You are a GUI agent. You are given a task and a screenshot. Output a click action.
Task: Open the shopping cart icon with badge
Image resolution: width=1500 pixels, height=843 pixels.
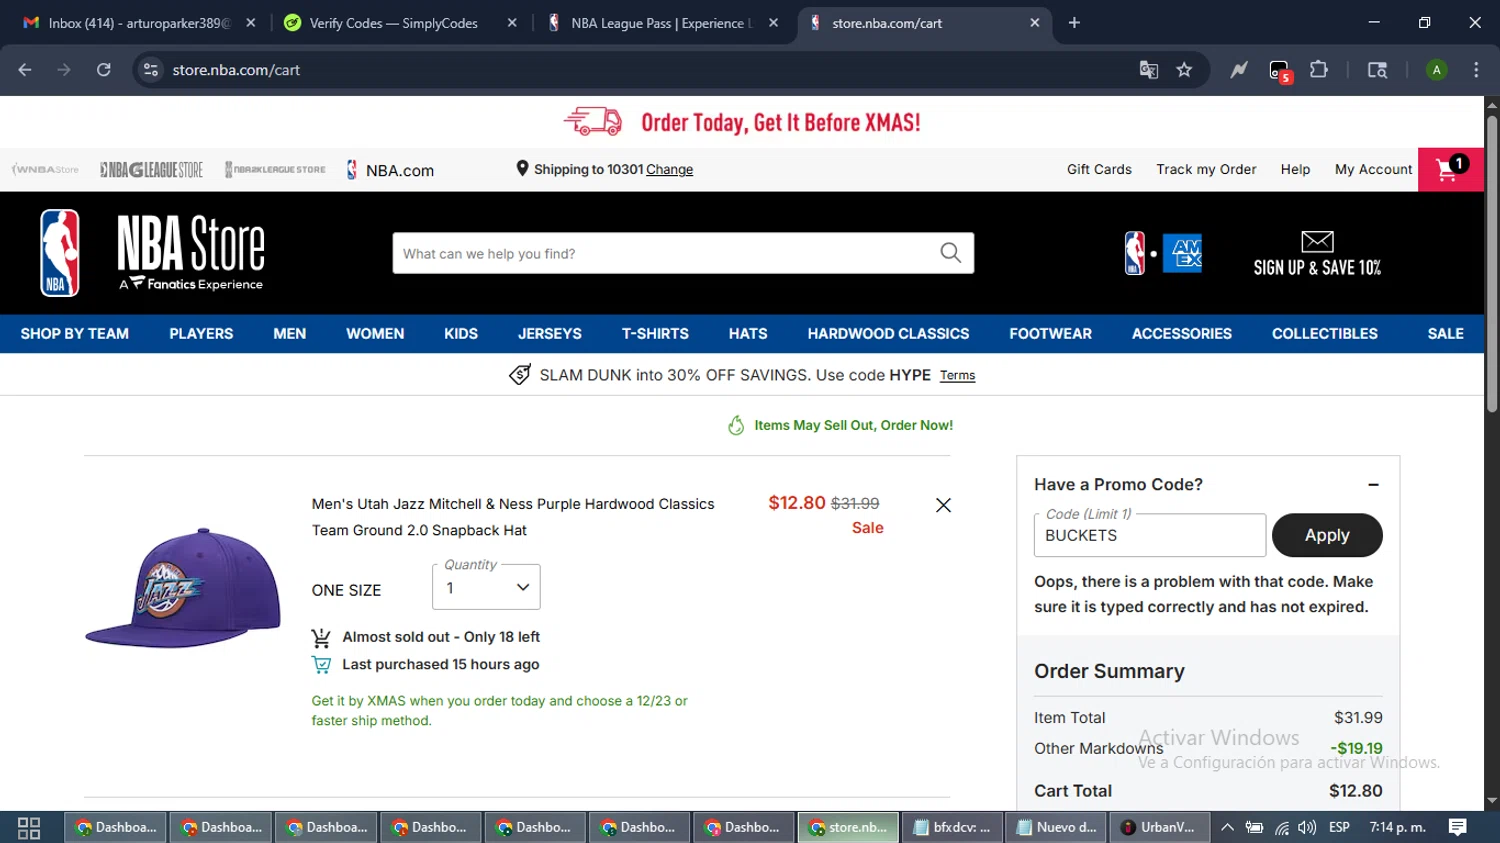point(1451,169)
